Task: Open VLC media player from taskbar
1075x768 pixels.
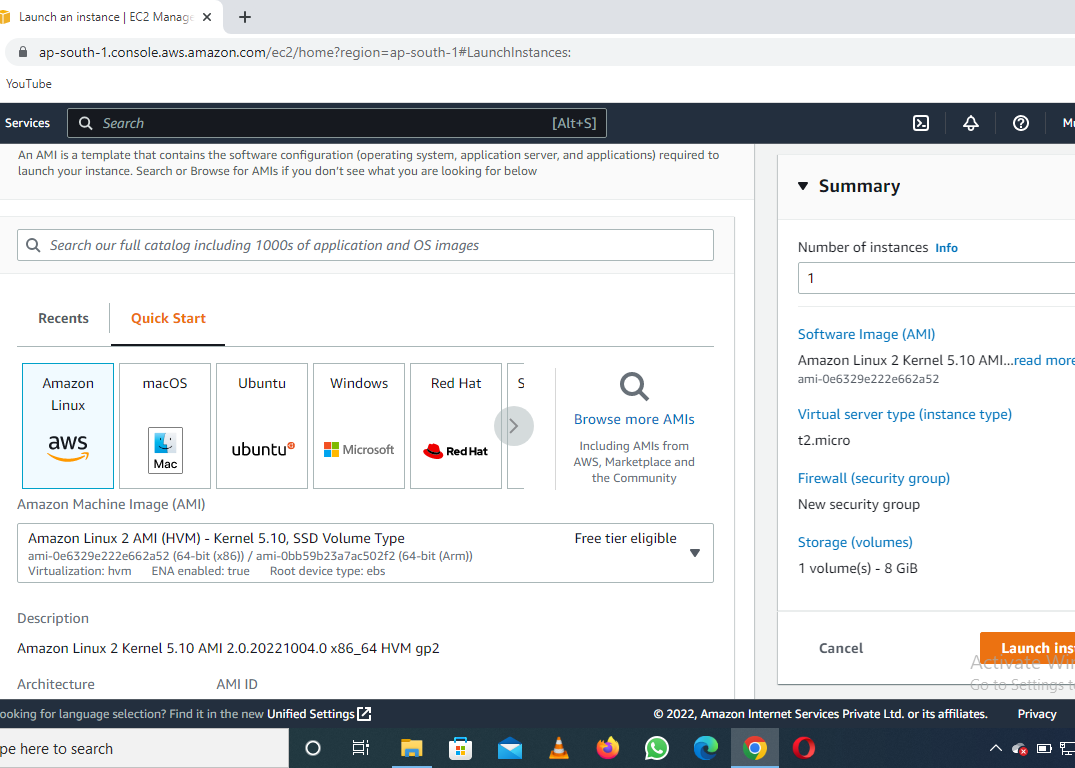Action: 559,748
